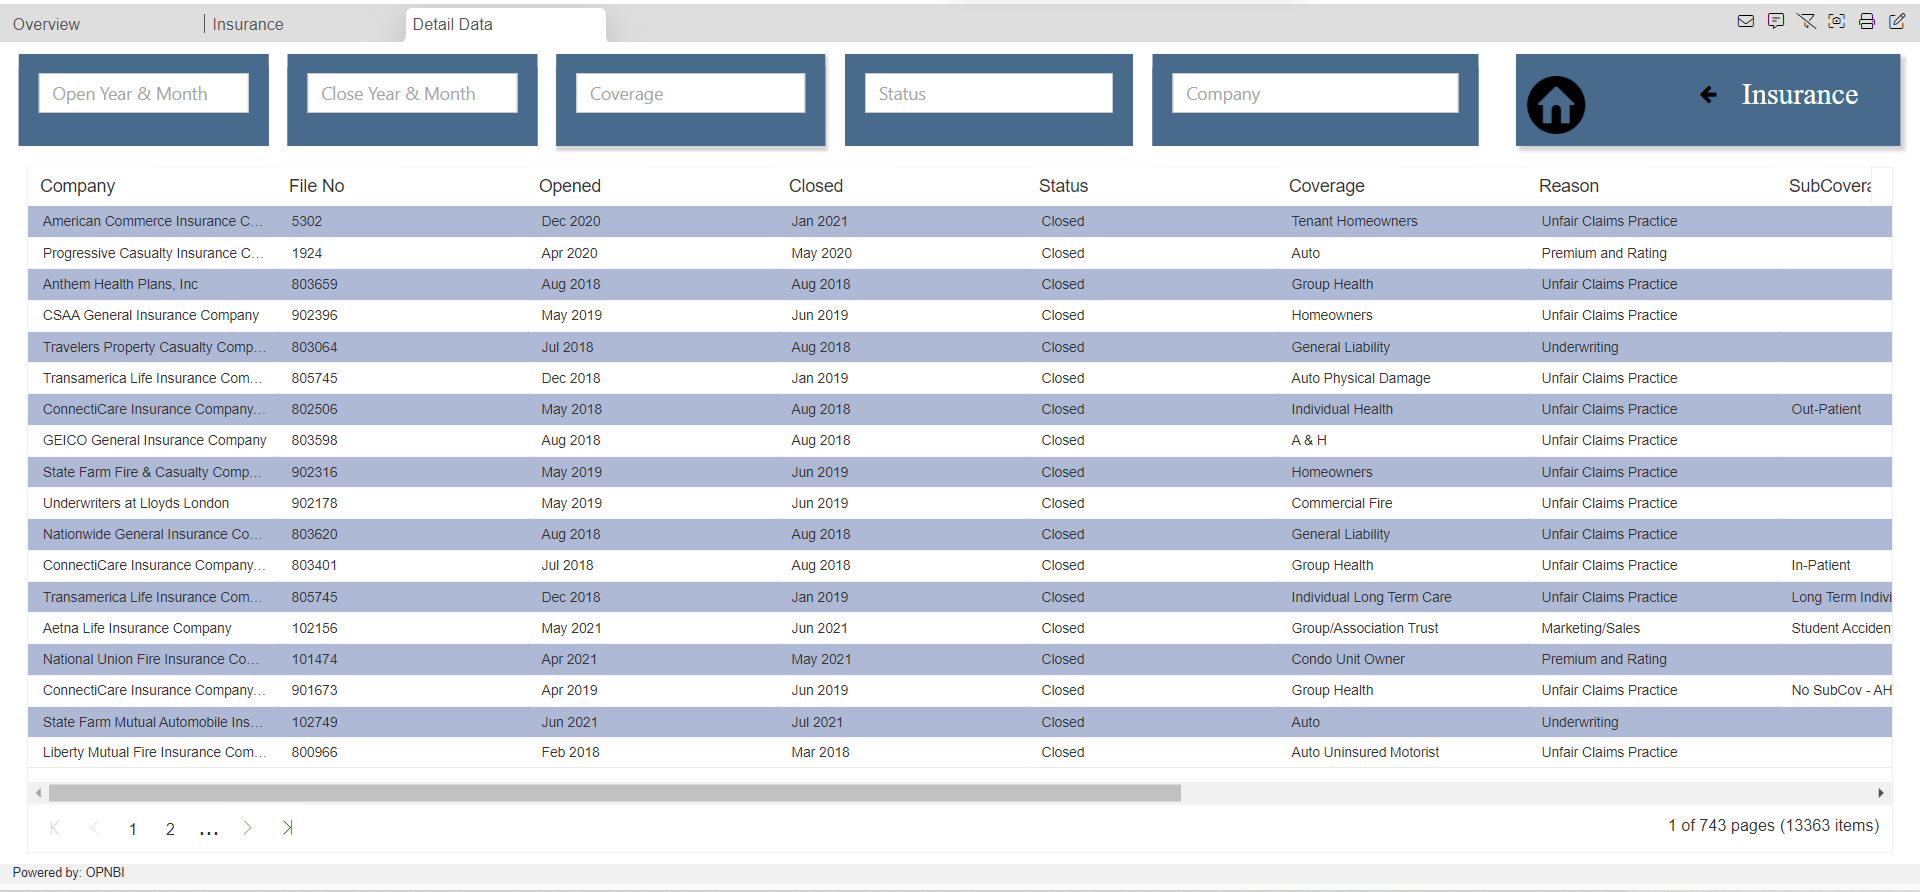Open the comments speech bubble icon

coord(1776,21)
